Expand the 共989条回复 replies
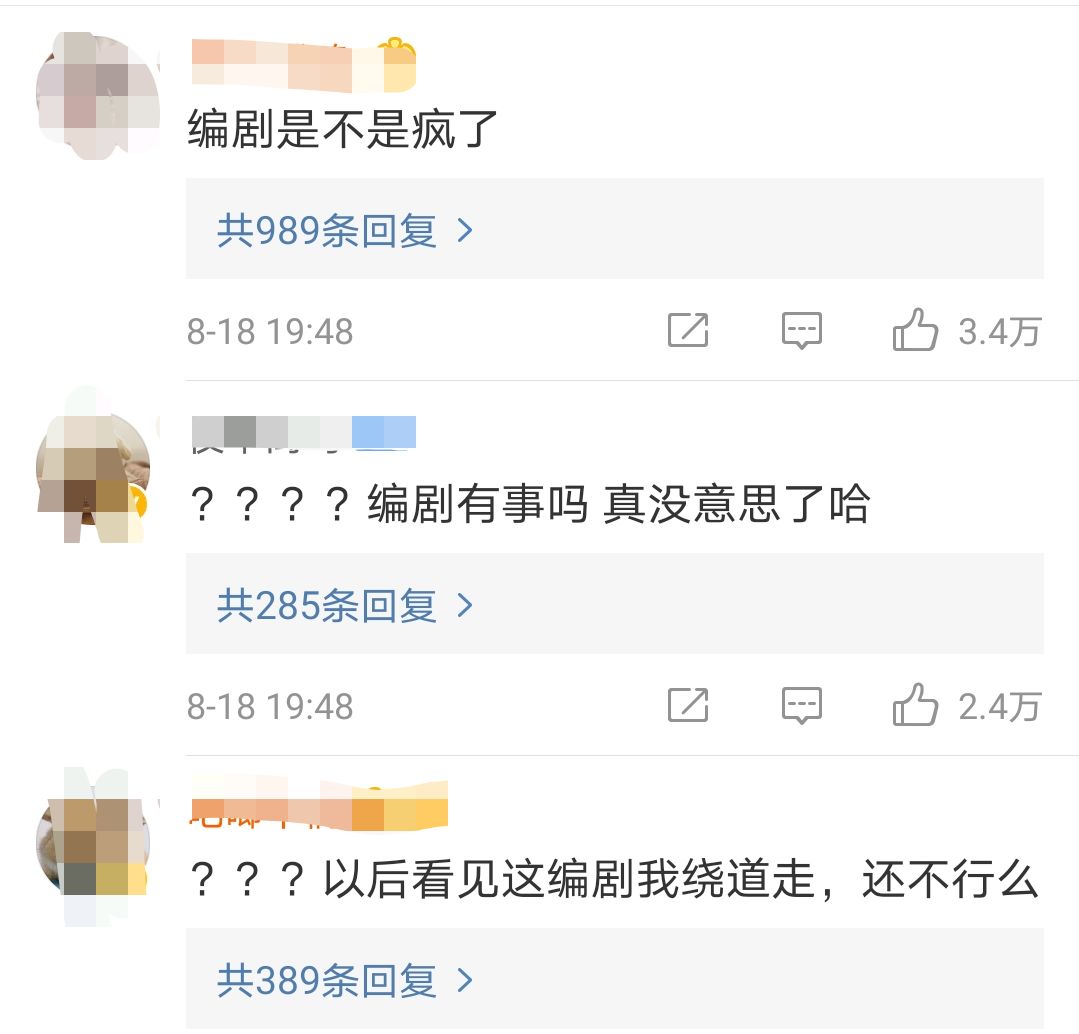This screenshot has width=1079, height=1034. point(615,229)
